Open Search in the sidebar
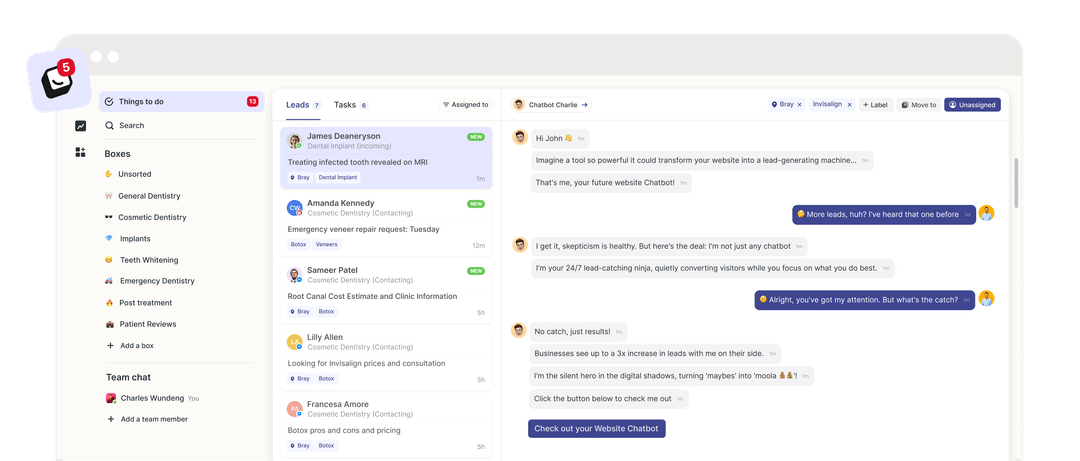Image resolution: width=1080 pixels, height=461 pixels. pos(125,125)
